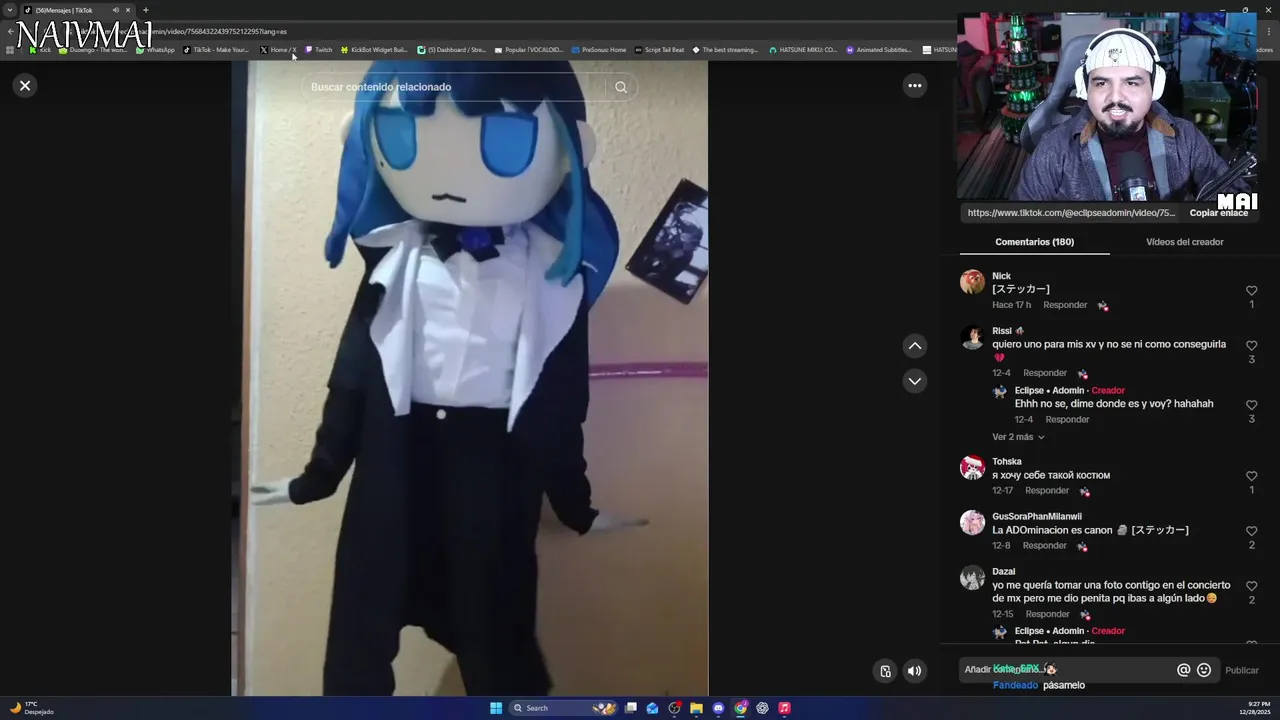This screenshot has width=1280, height=720.
Task: Open Task View from the taskbar
Action: [631, 708]
